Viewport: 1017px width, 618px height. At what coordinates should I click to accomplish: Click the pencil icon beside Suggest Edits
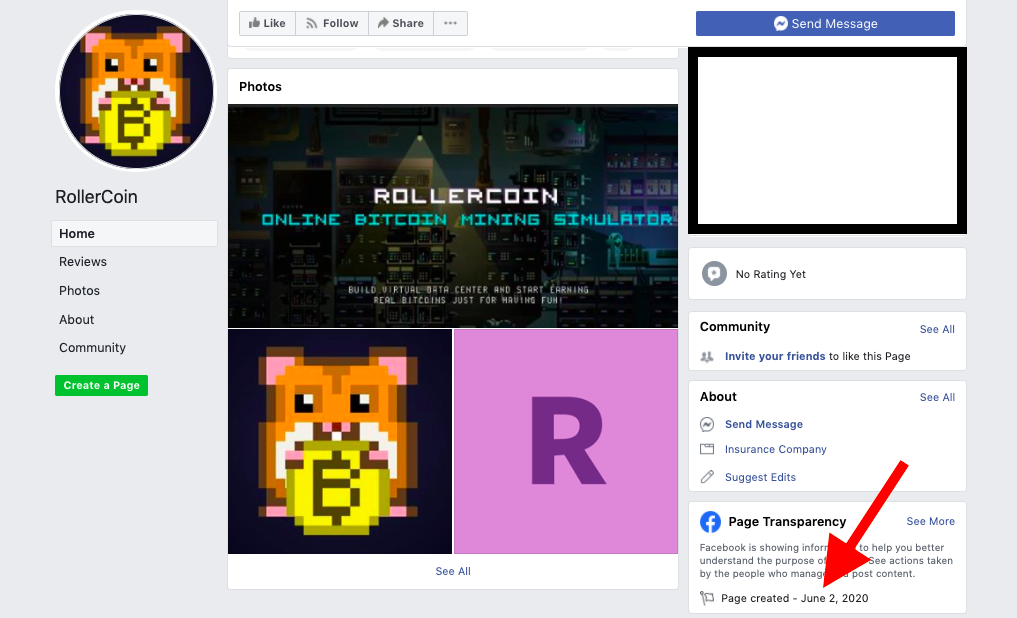tap(707, 477)
